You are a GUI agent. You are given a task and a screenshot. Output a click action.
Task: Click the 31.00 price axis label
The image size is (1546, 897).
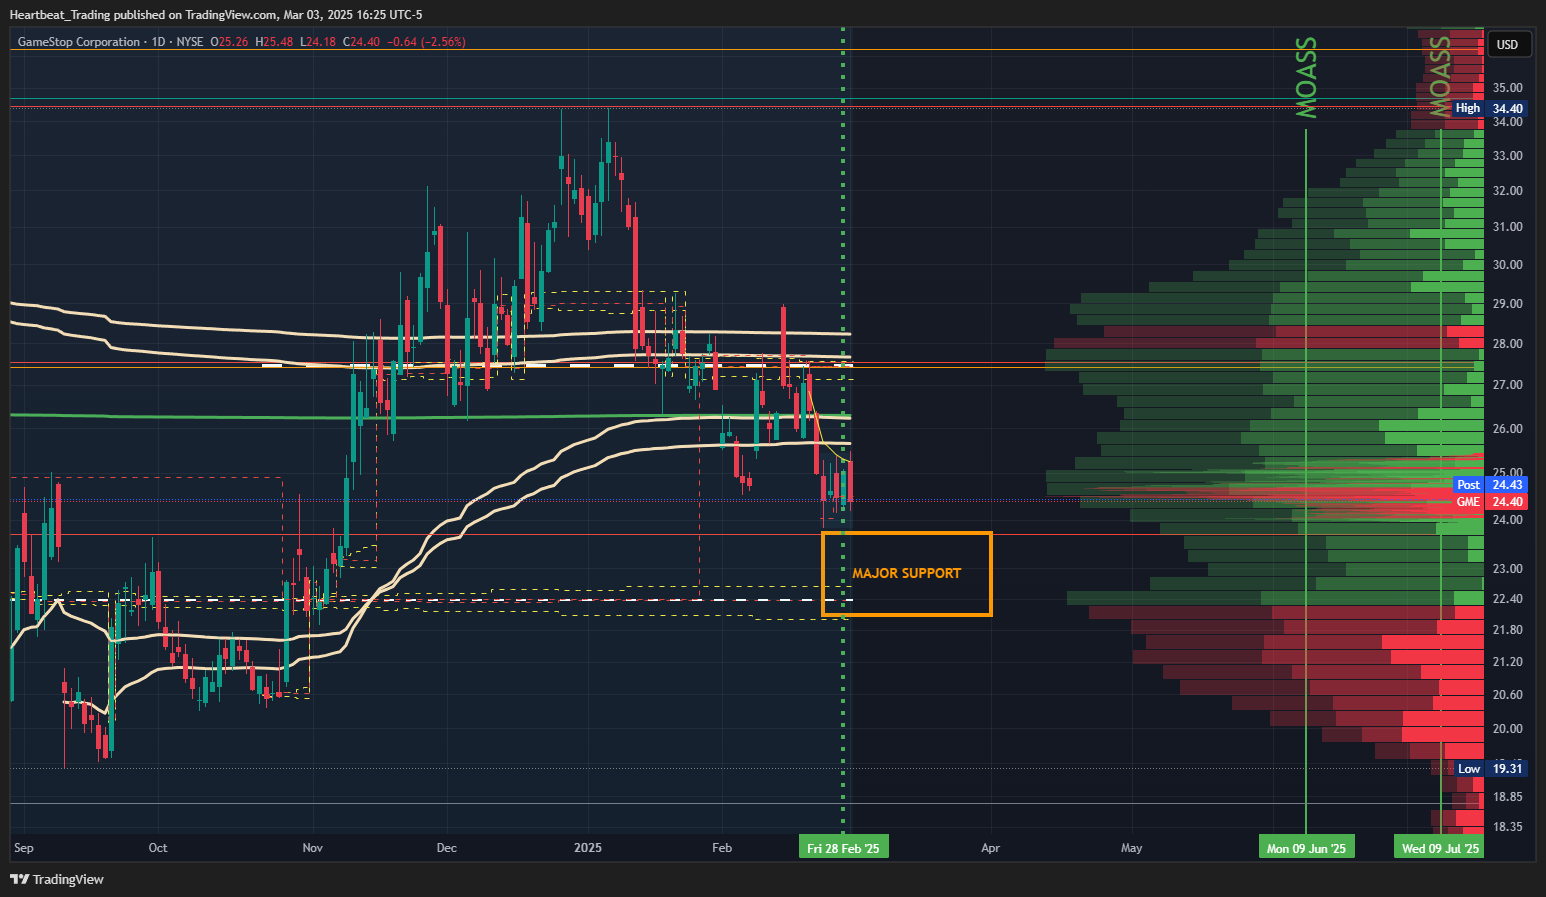point(1507,227)
